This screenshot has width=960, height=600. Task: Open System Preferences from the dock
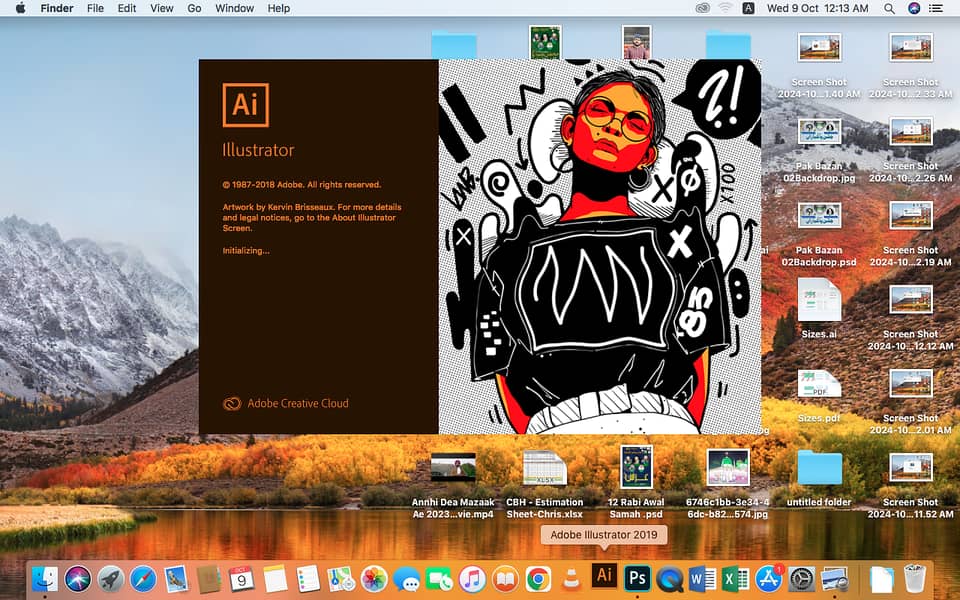[x=801, y=577]
